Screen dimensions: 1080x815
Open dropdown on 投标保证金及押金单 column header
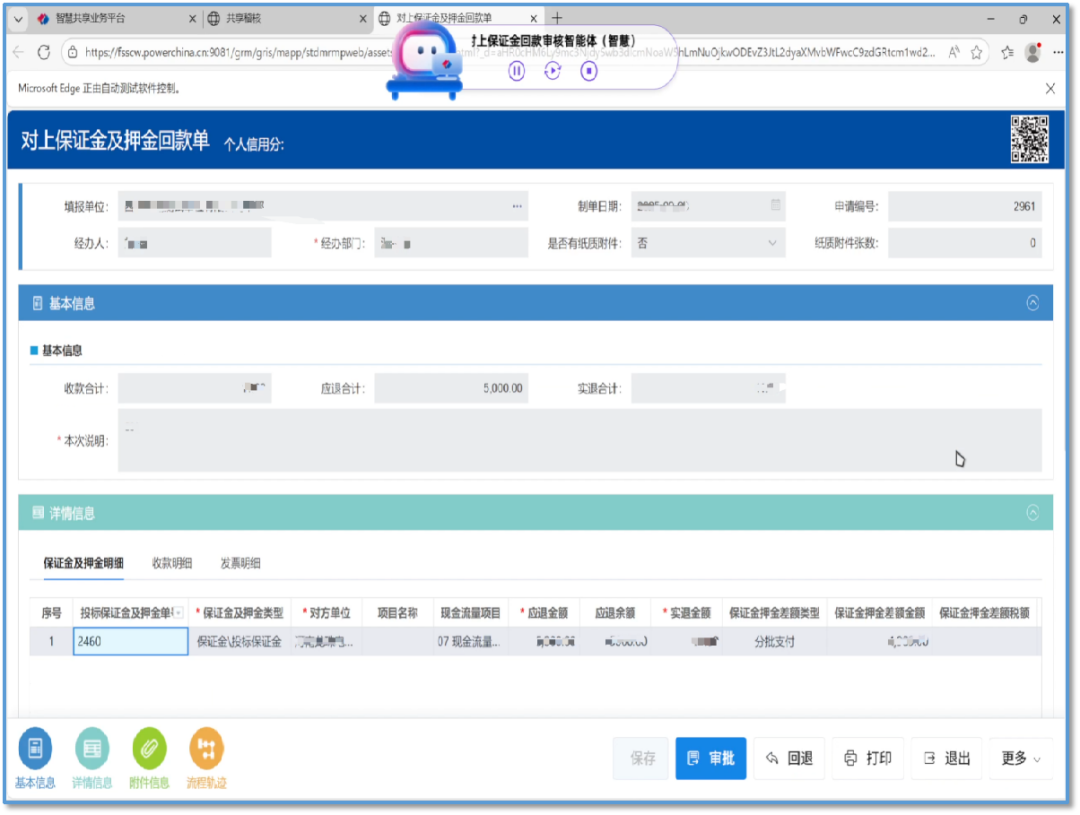pyautogui.click(x=178, y=613)
